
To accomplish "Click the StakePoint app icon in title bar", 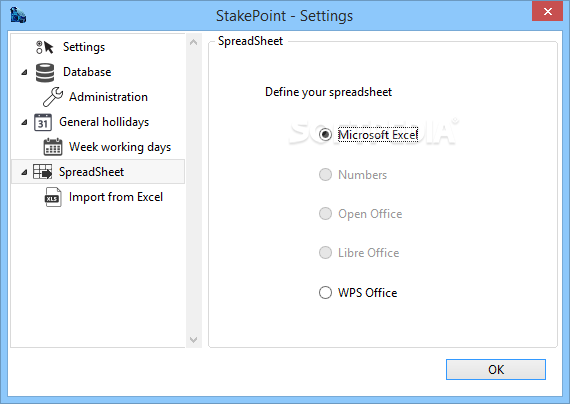I will click(x=18, y=15).
